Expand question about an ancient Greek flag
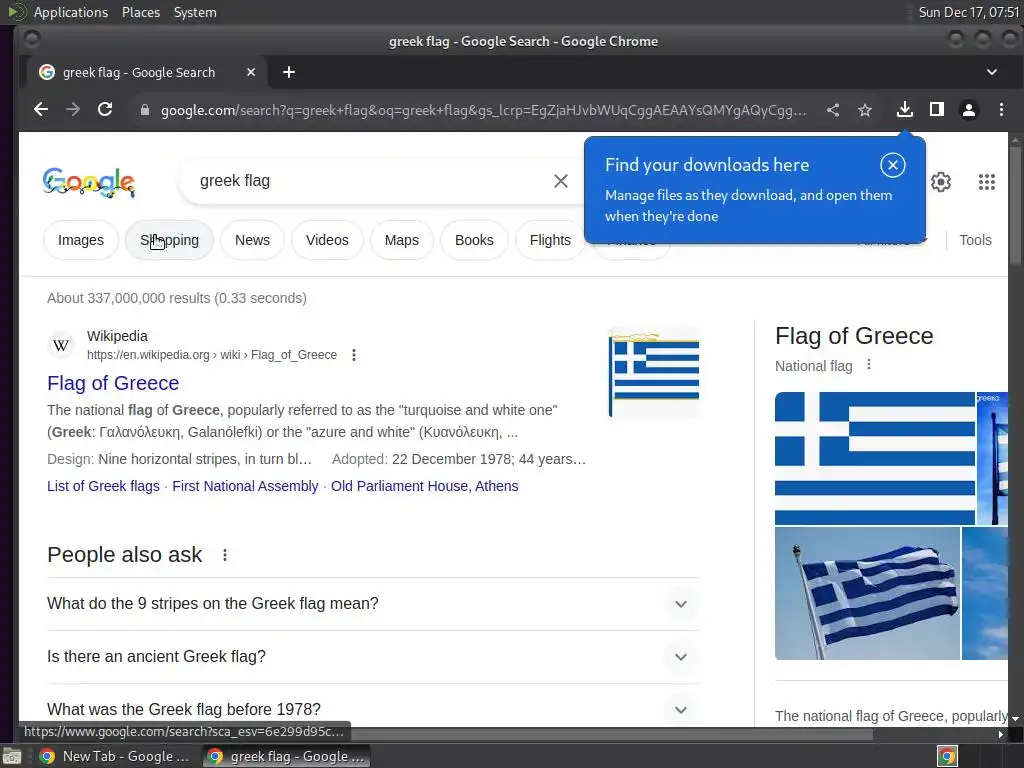1024x768 pixels. [373, 657]
